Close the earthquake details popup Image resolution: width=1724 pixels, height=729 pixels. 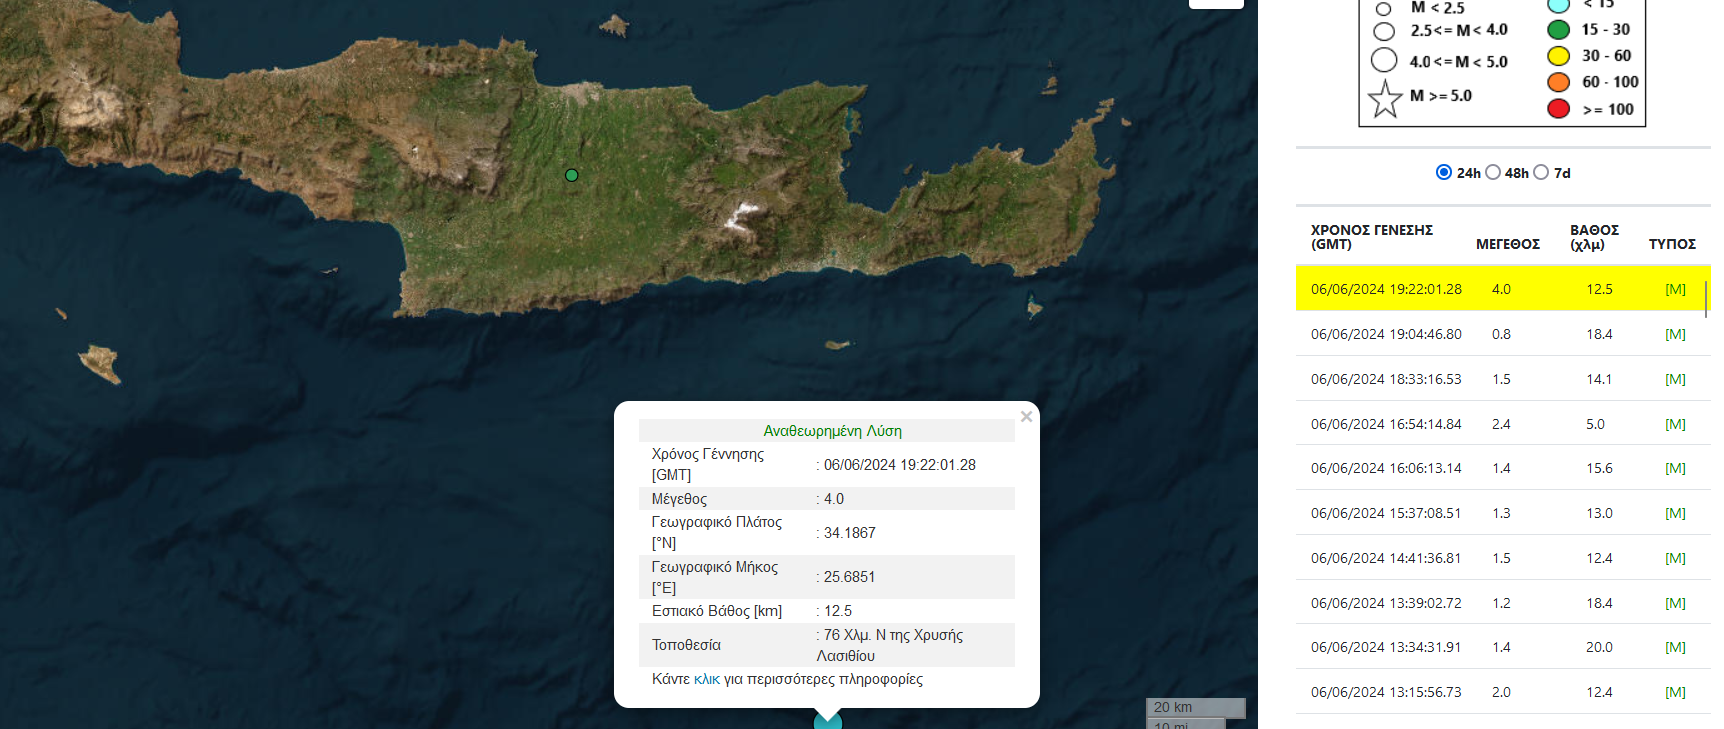click(x=1026, y=417)
